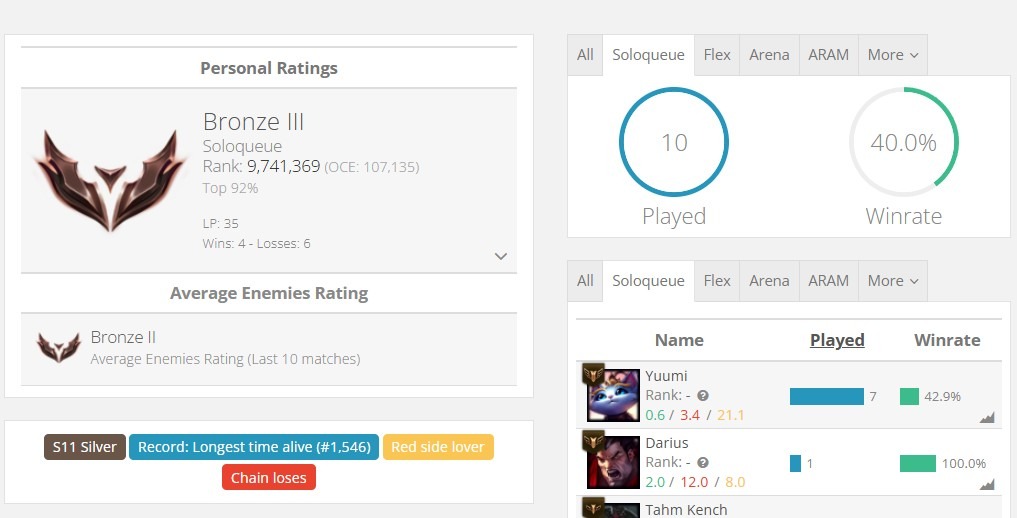Switch to Flex tab in winrate panel
This screenshot has width=1017, height=518.
[x=717, y=55]
